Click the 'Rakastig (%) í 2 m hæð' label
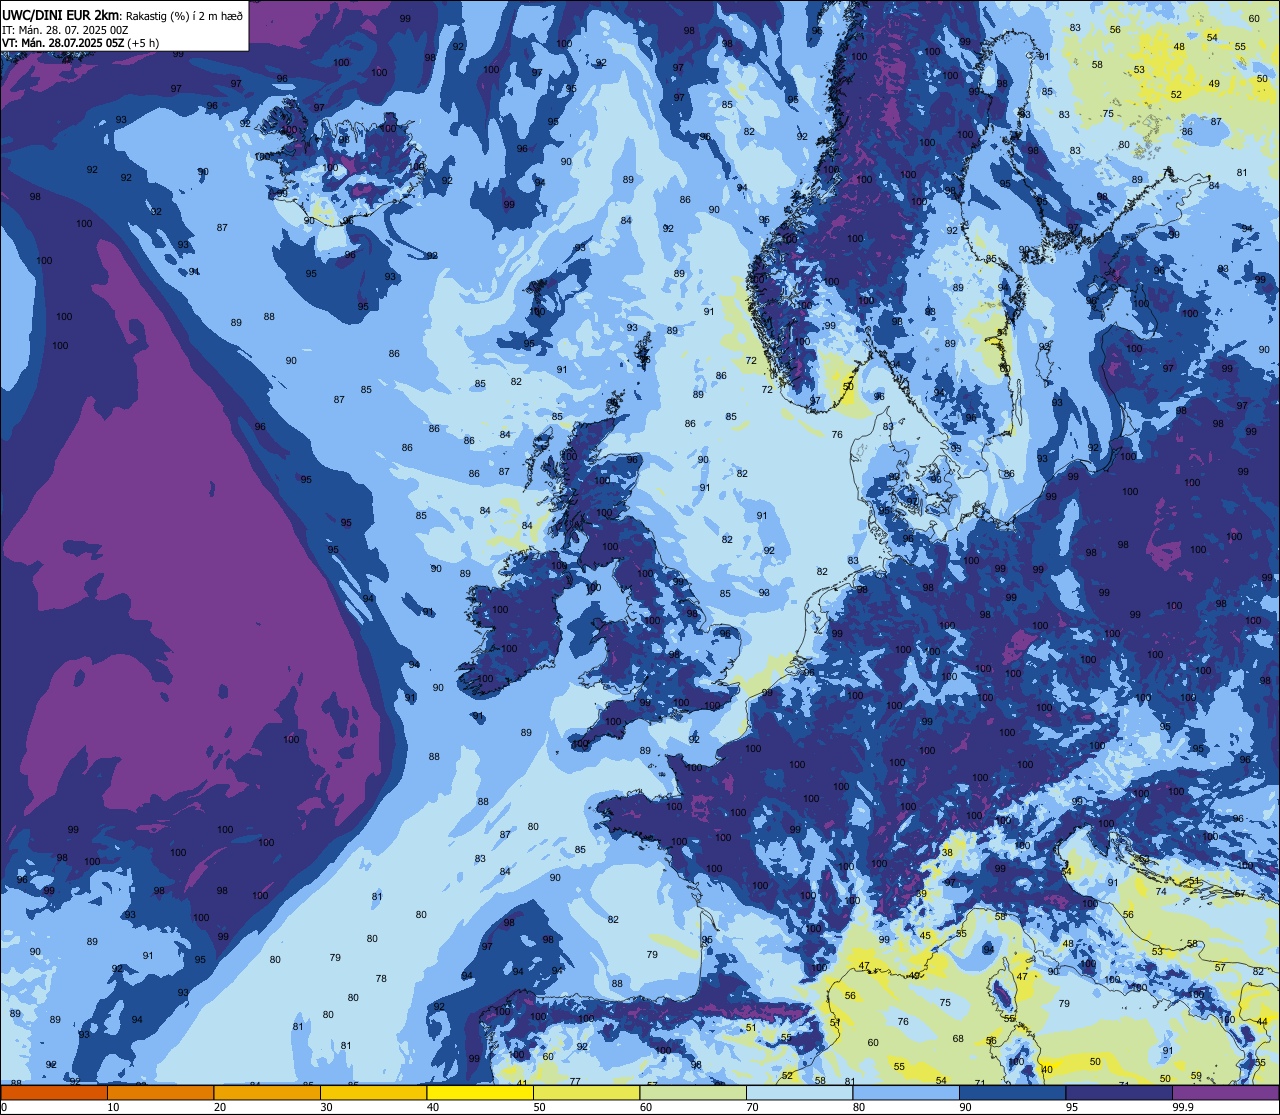1280x1115 pixels. (184, 16)
